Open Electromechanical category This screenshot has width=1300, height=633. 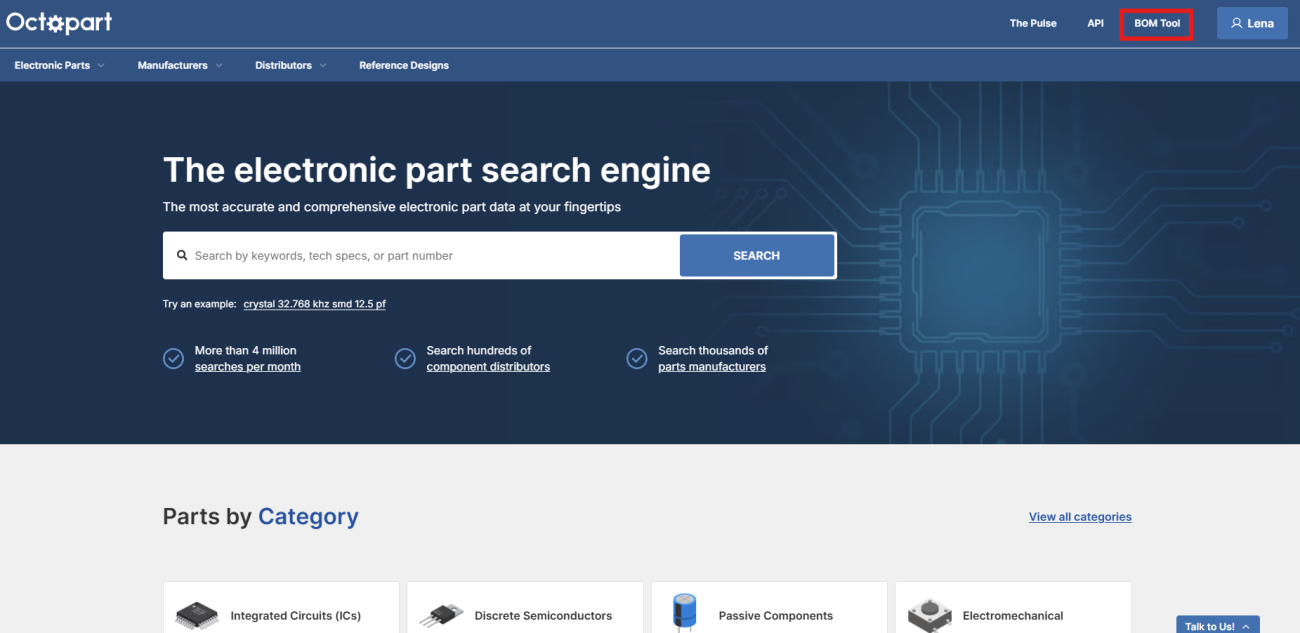pyautogui.click(x=1013, y=608)
